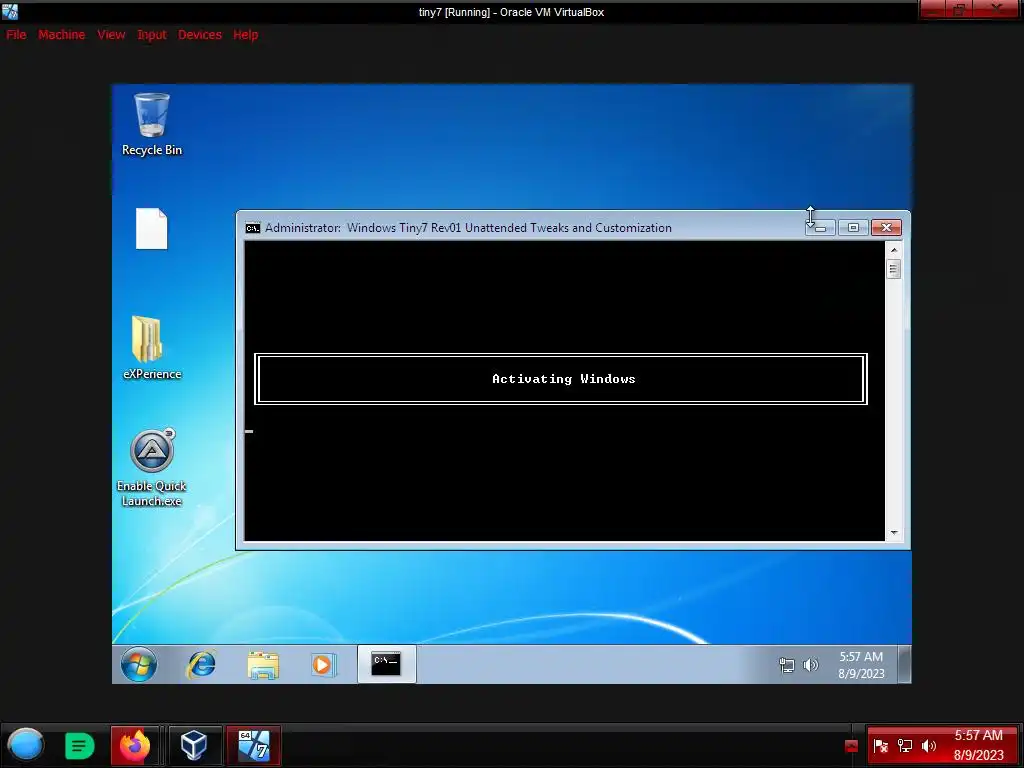Open the Recycle Bin desktop icon
The width and height of the screenshot is (1024, 768).
coord(152,125)
